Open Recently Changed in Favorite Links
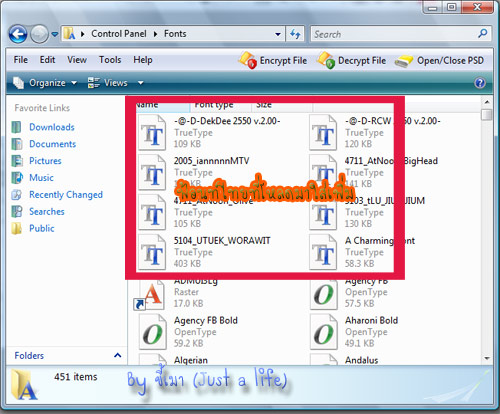This screenshot has height=414, width=500. point(66,195)
